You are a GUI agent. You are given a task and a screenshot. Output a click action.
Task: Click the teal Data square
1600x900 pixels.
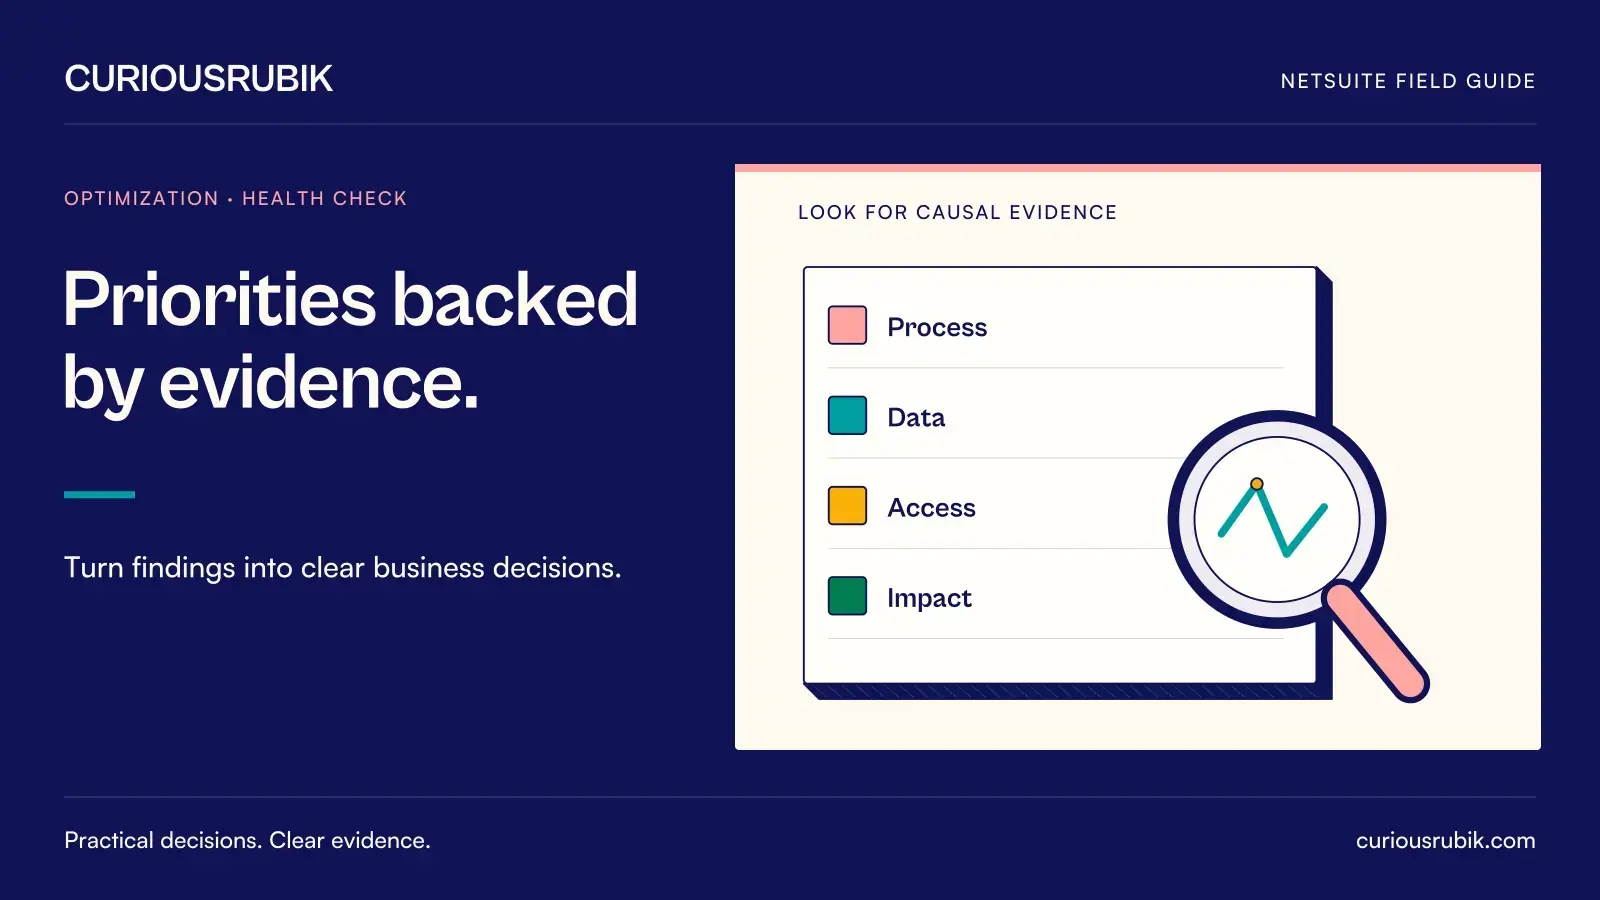coord(847,416)
